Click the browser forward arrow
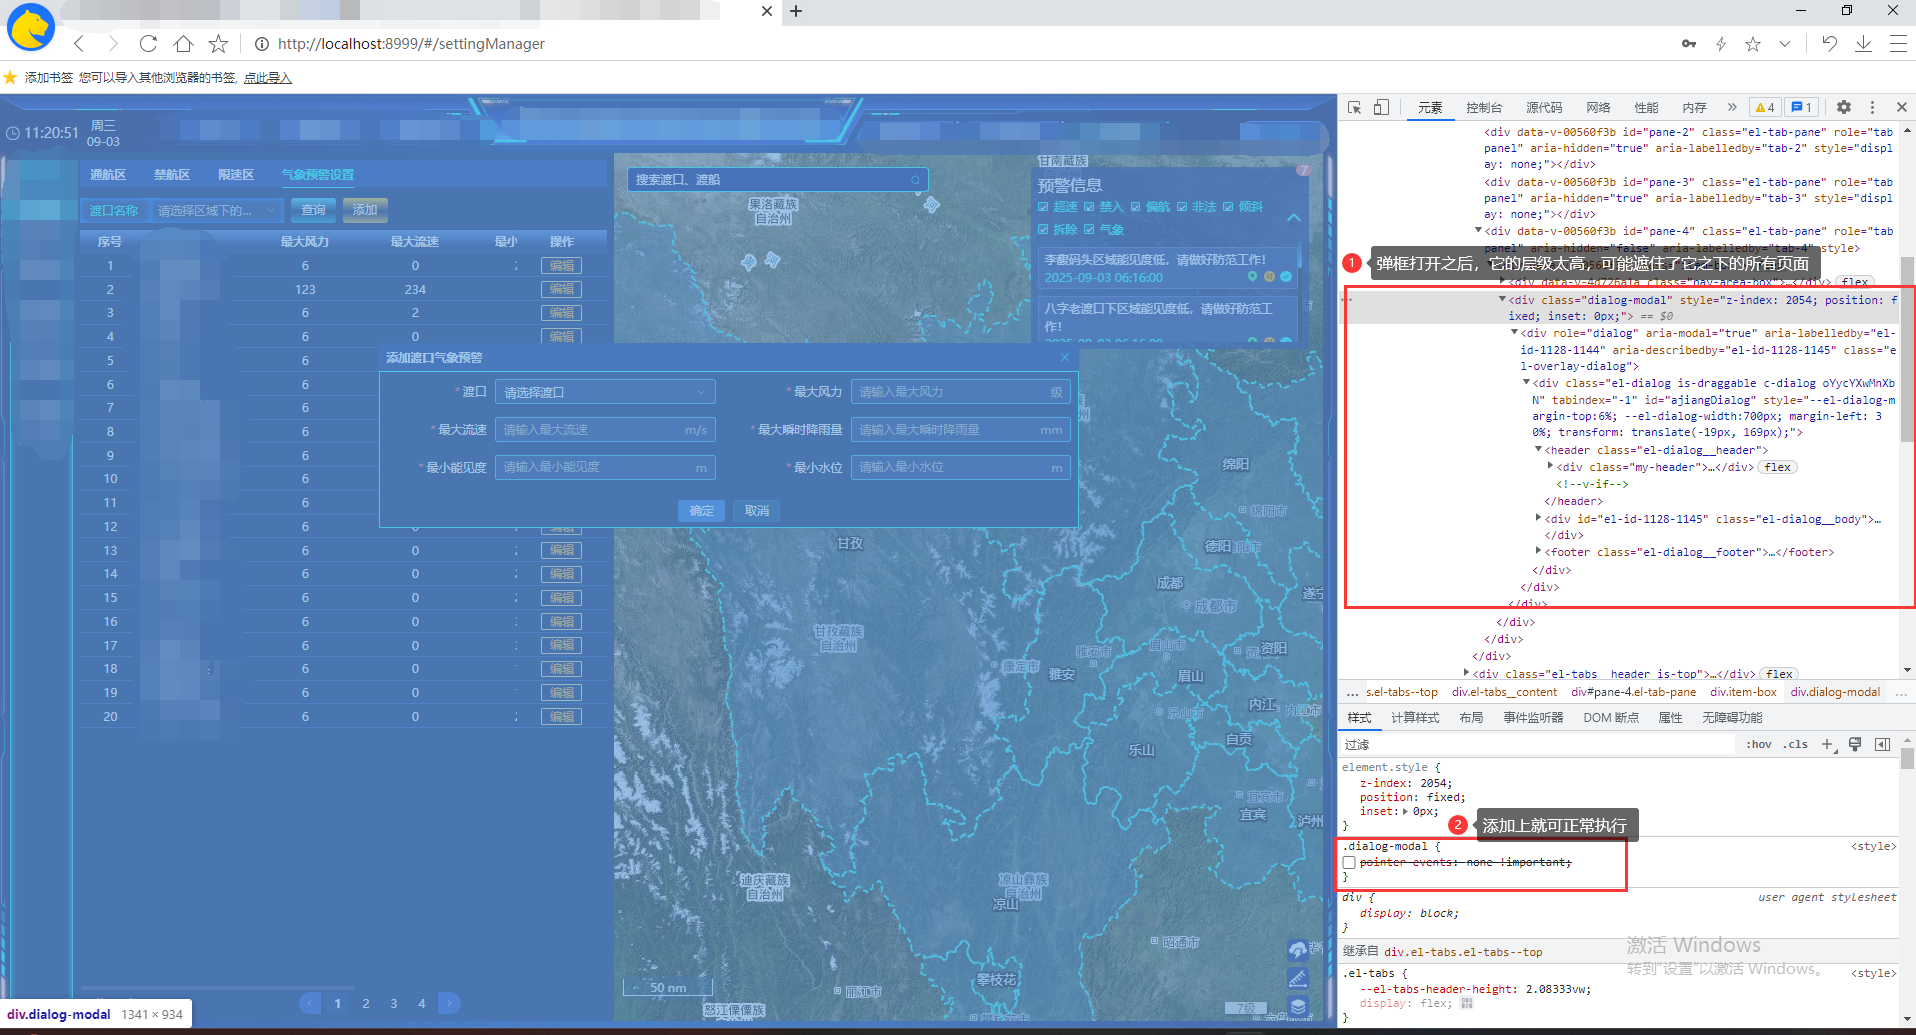This screenshot has width=1916, height=1035. [x=113, y=43]
